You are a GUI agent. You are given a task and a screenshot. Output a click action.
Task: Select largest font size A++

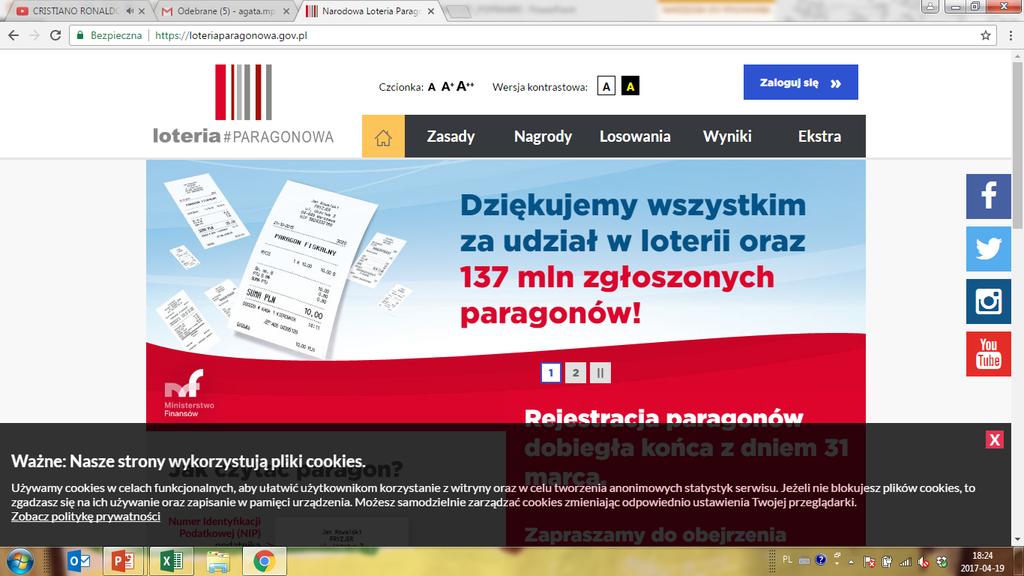tap(465, 86)
